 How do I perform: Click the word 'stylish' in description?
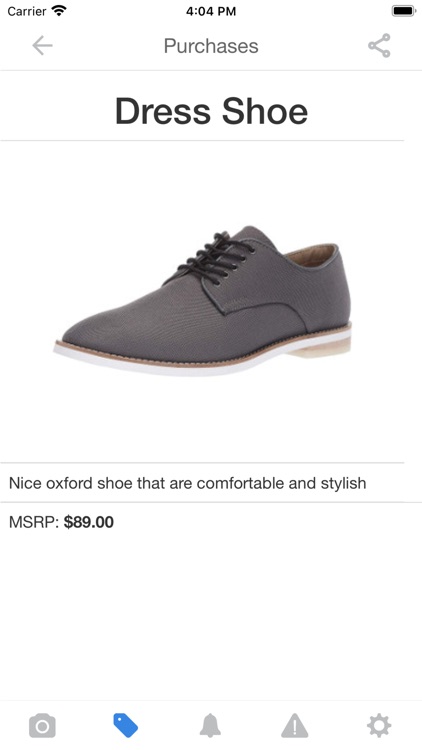coord(343,483)
